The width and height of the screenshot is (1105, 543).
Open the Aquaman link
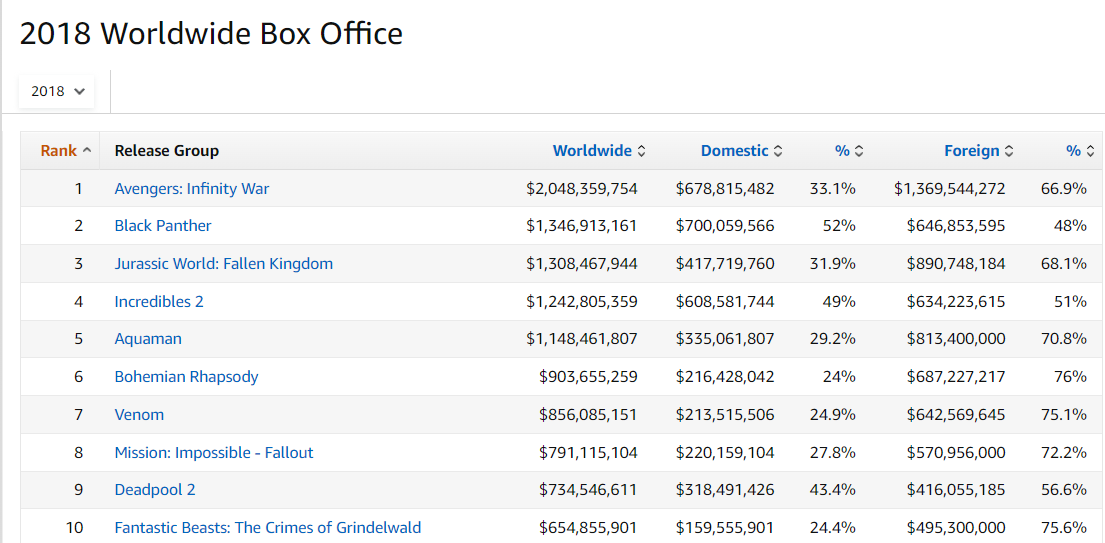148,339
